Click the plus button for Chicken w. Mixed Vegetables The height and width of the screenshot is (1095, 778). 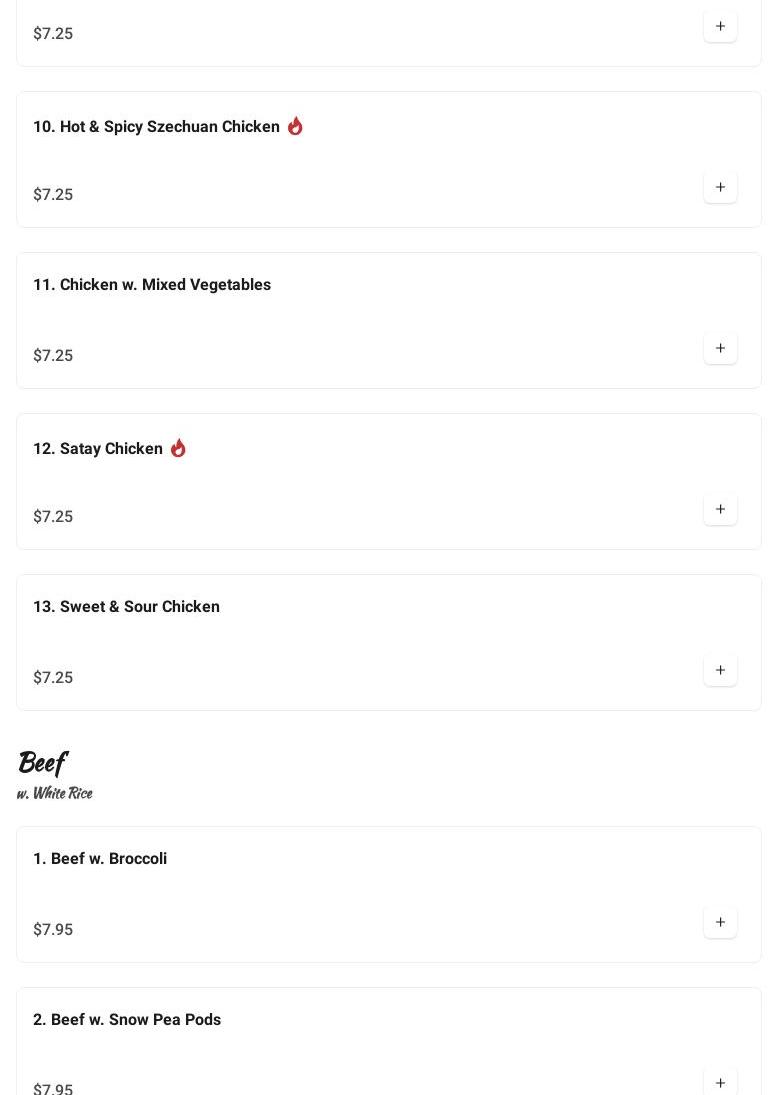pyautogui.click(x=720, y=349)
